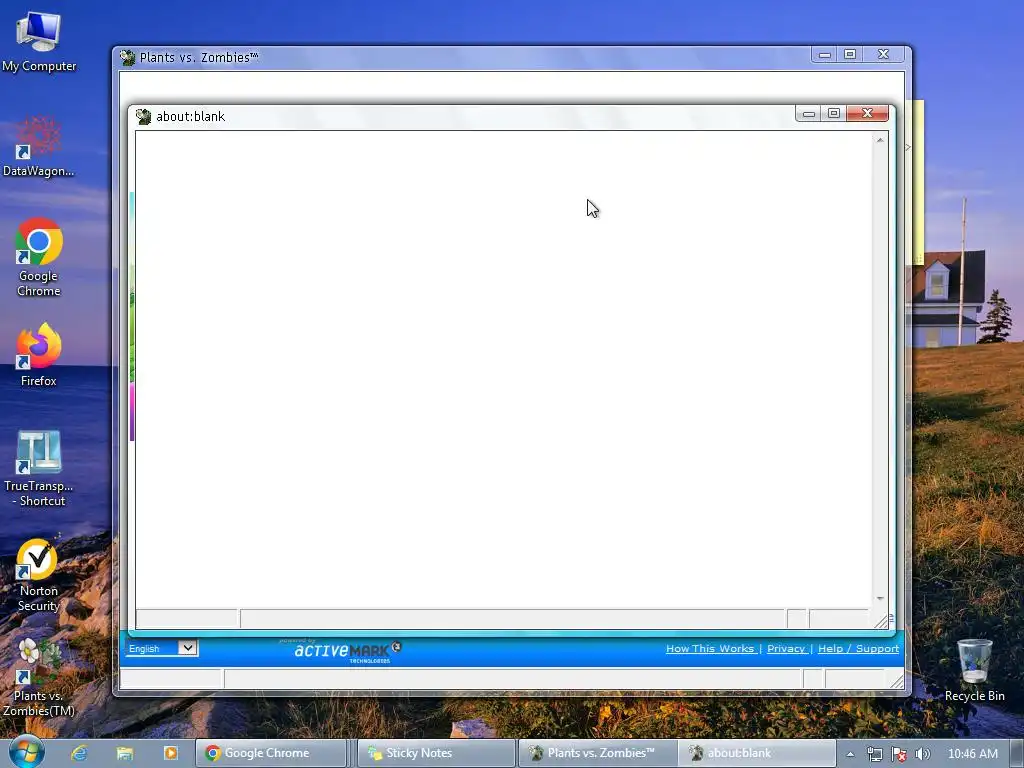This screenshot has width=1024, height=768.
Task: Open Windows Explorer folder in taskbar
Action: [x=125, y=753]
